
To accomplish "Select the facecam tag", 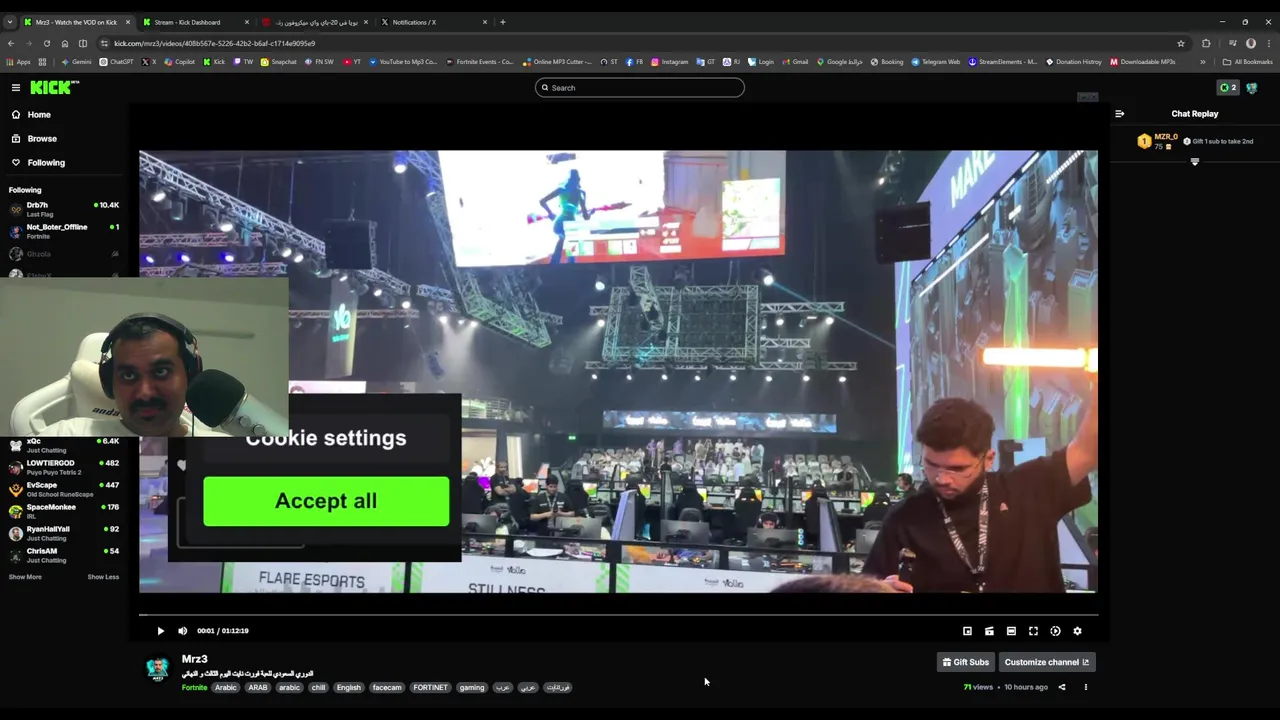I will pyautogui.click(x=387, y=688).
